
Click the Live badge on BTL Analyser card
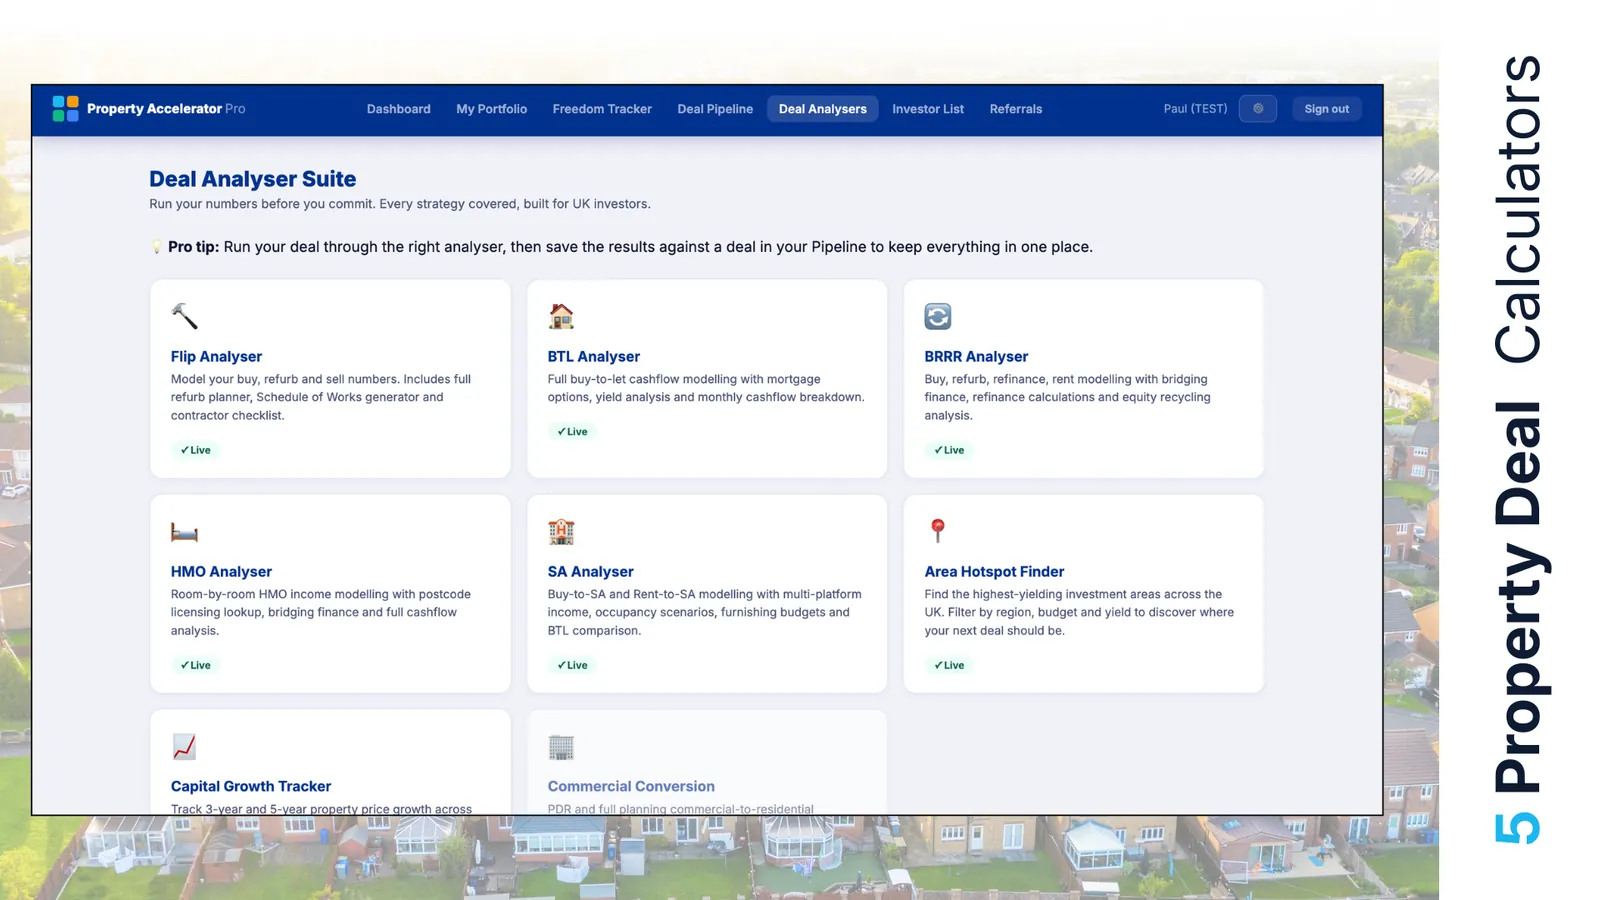[x=572, y=432]
